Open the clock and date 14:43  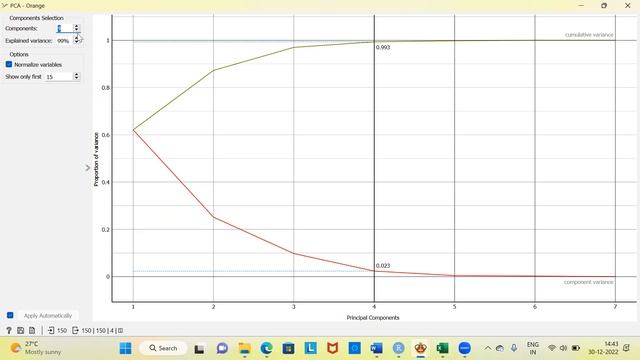coord(603,348)
